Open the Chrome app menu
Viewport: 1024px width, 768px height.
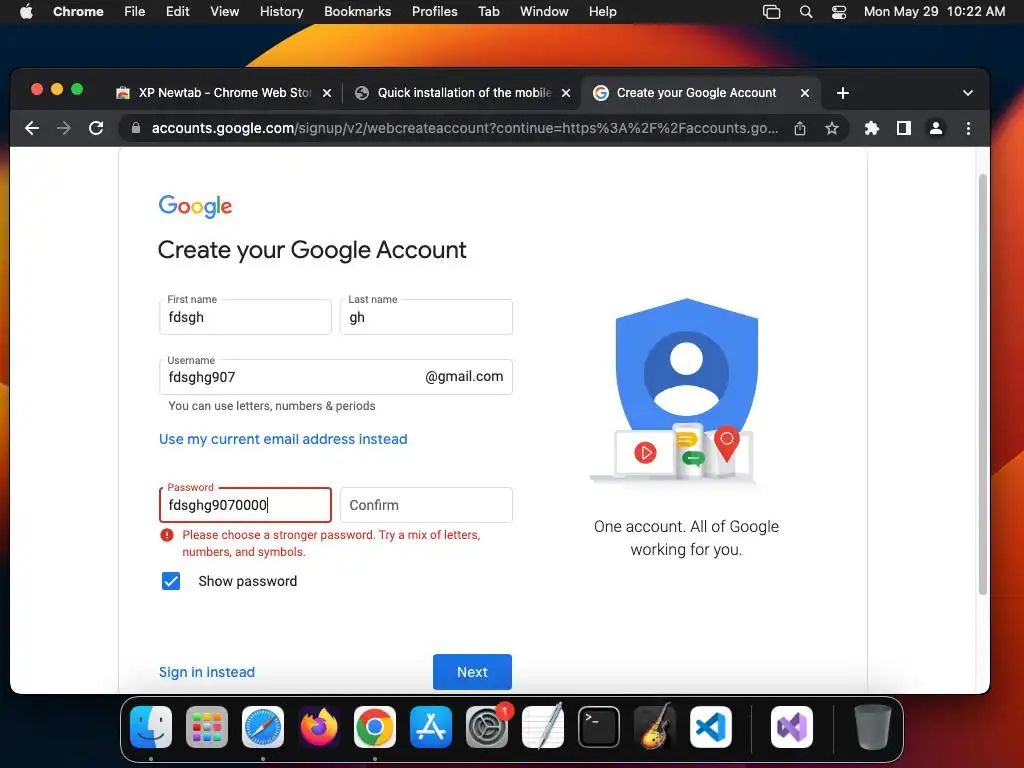pyautogui.click(x=78, y=12)
